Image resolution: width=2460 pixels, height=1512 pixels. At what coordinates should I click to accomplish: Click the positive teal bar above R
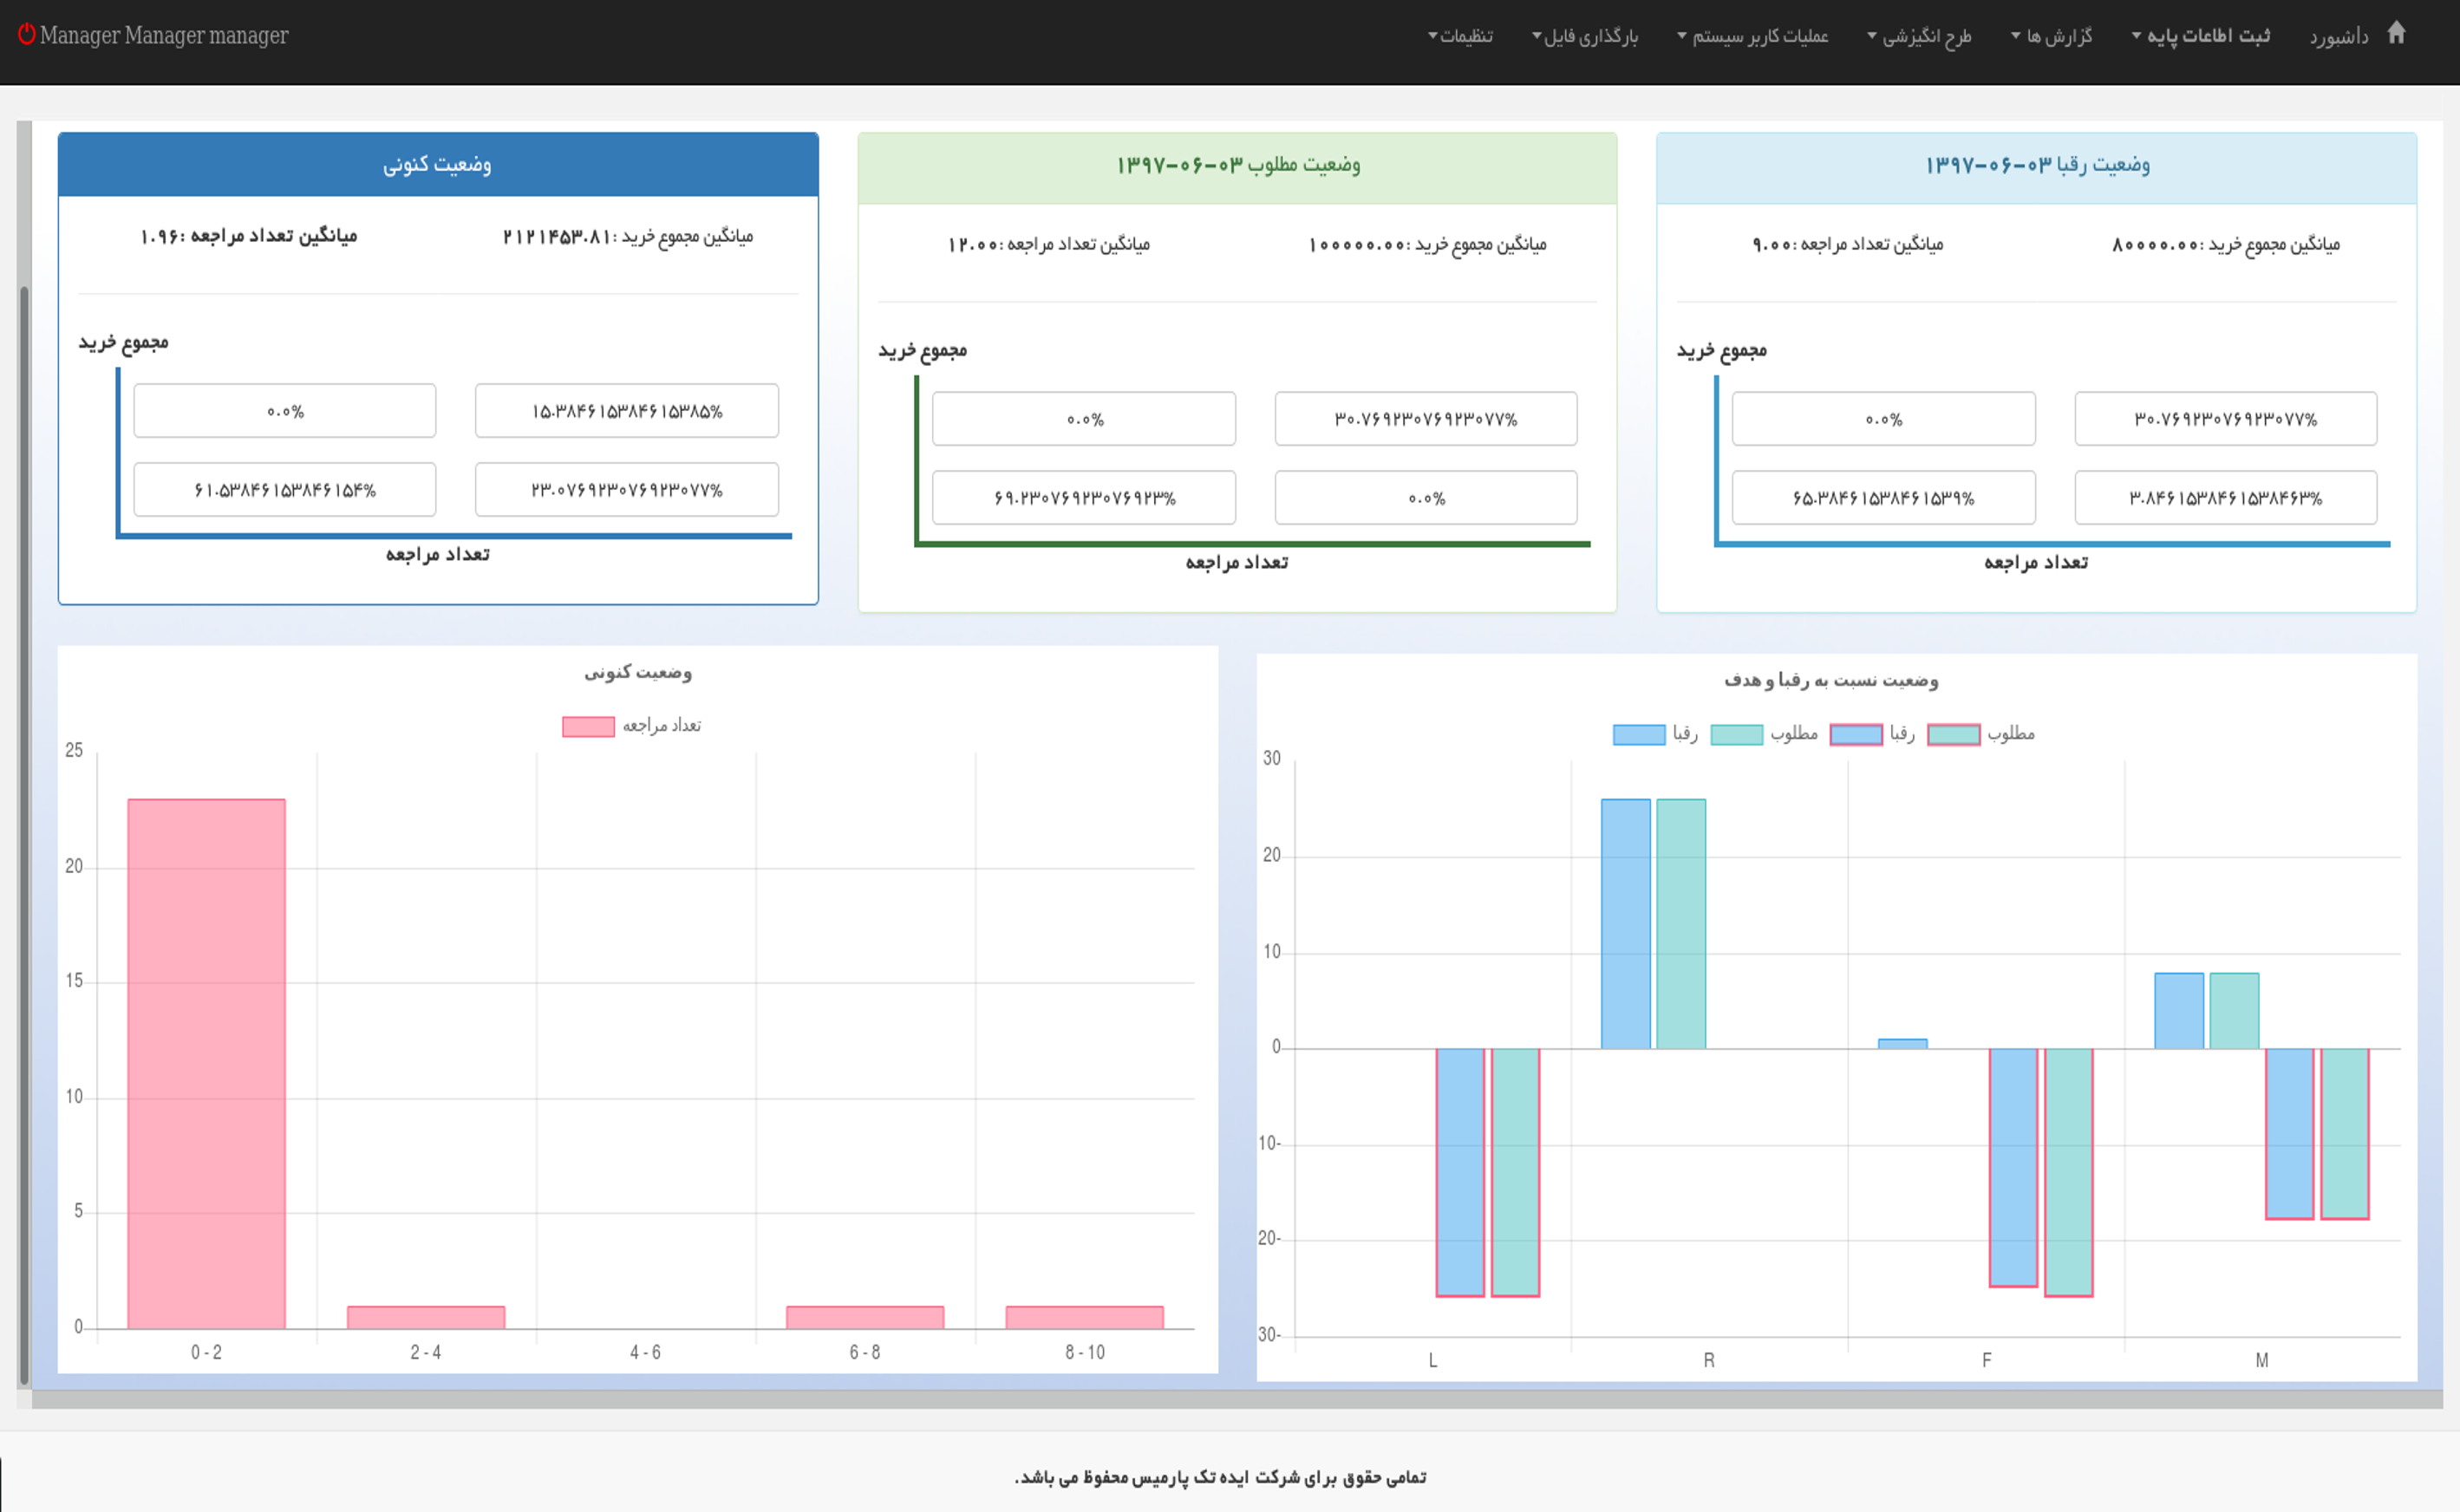click(x=1681, y=924)
